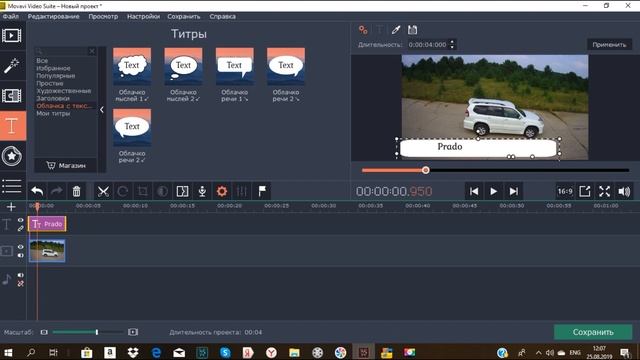Collapse the titles category panel arrow

pos(102,109)
